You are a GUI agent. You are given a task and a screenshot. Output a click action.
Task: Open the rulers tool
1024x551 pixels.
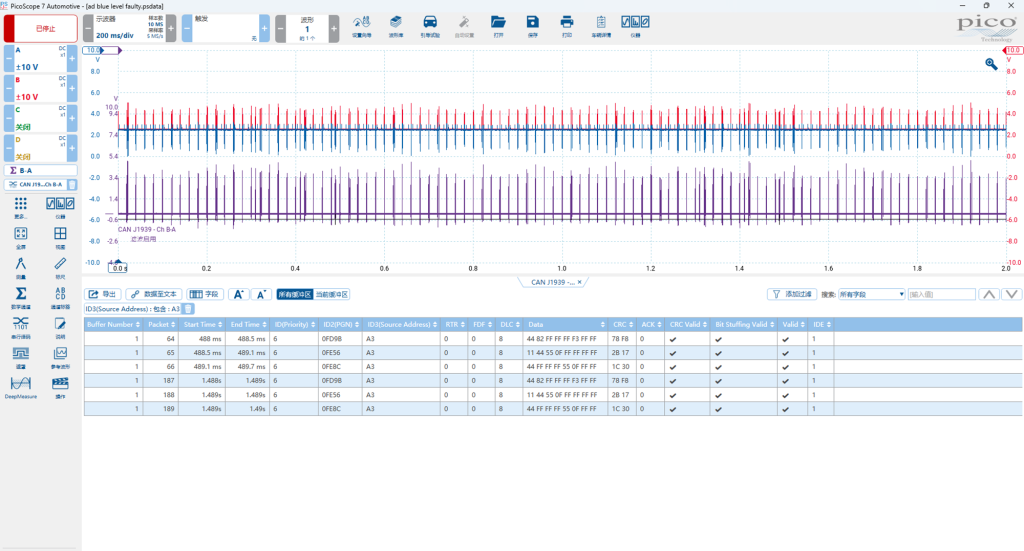(x=60, y=266)
